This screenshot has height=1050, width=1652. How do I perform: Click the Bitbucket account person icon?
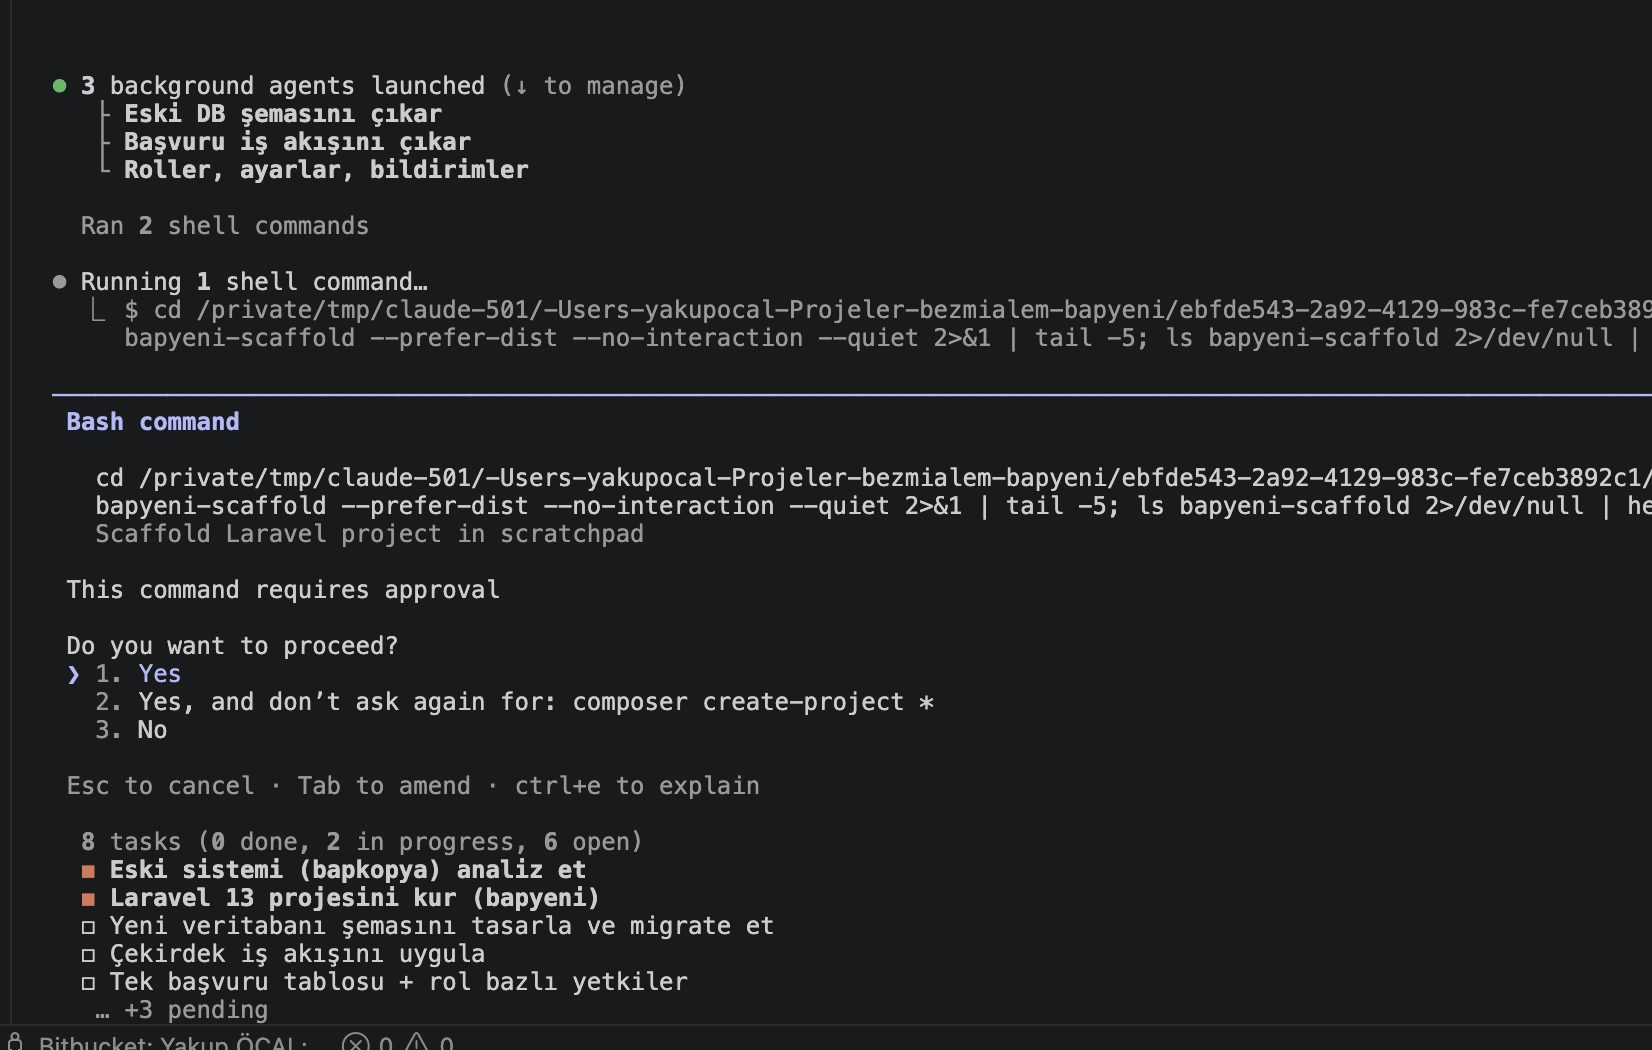(15, 1042)
